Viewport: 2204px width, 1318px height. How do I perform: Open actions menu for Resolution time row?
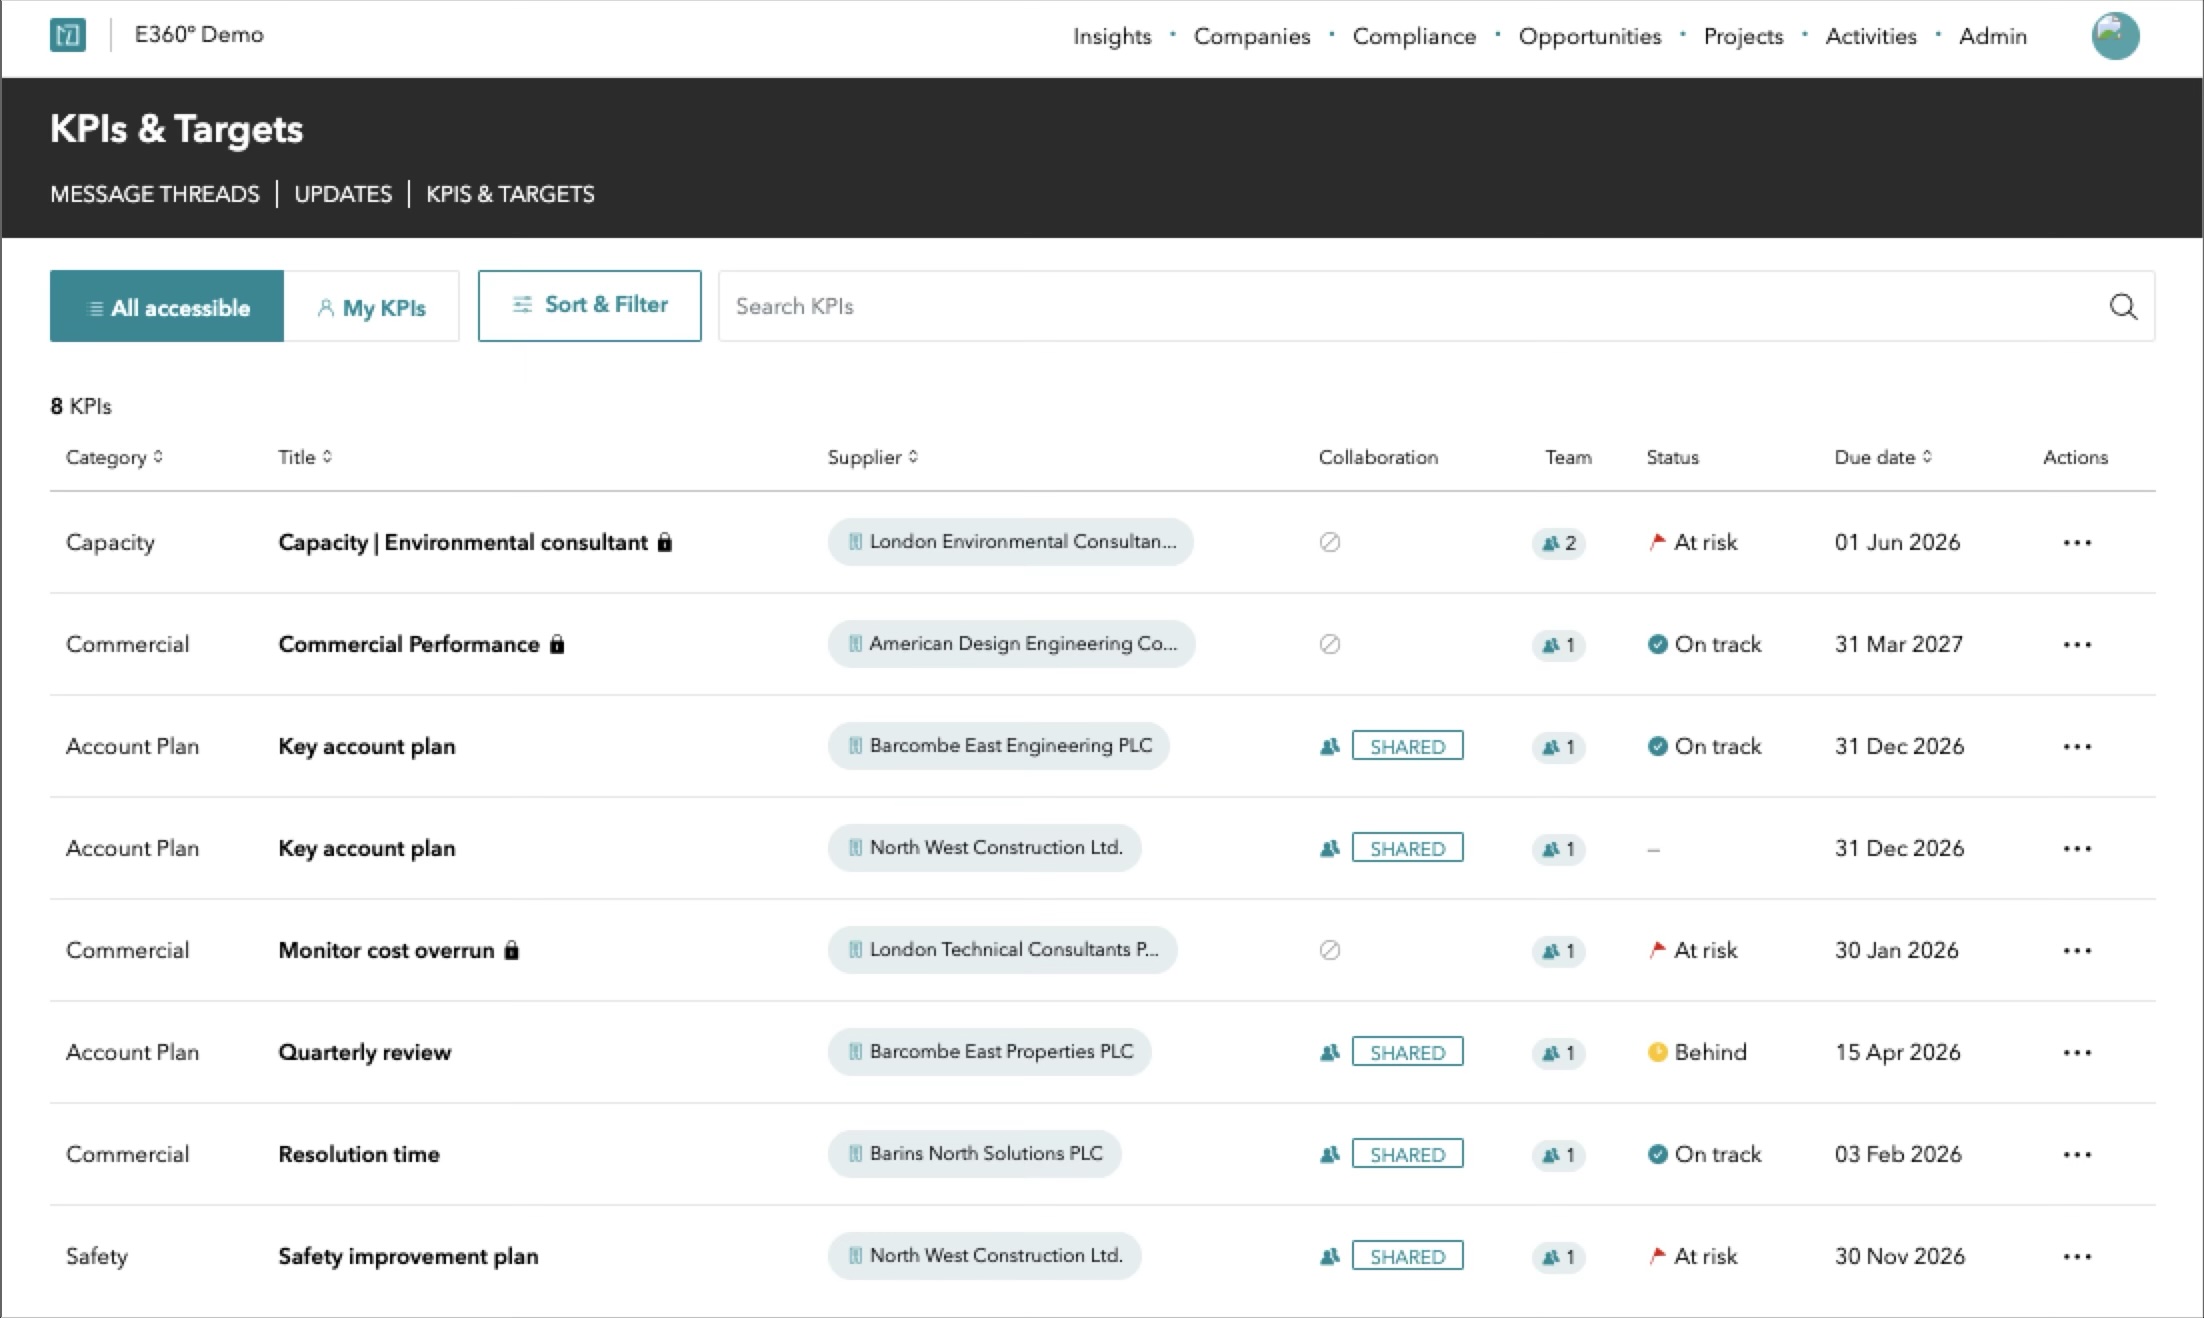[2077, 1155]
